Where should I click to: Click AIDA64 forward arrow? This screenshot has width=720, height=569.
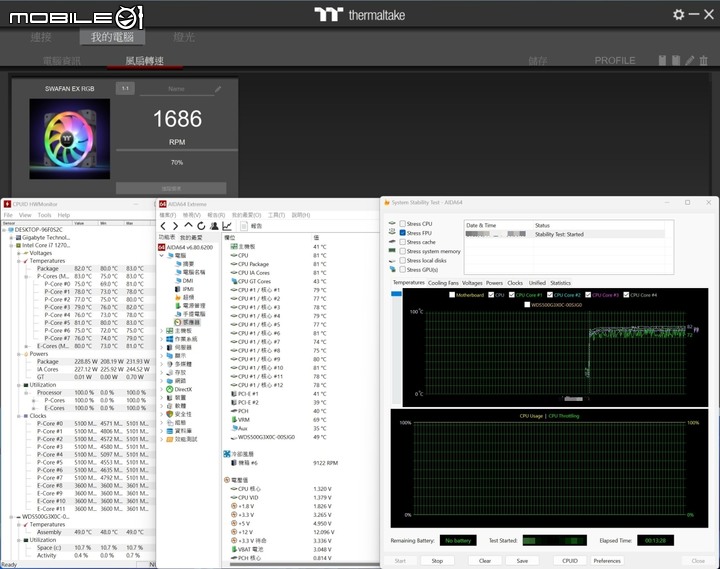click(175, 226)
